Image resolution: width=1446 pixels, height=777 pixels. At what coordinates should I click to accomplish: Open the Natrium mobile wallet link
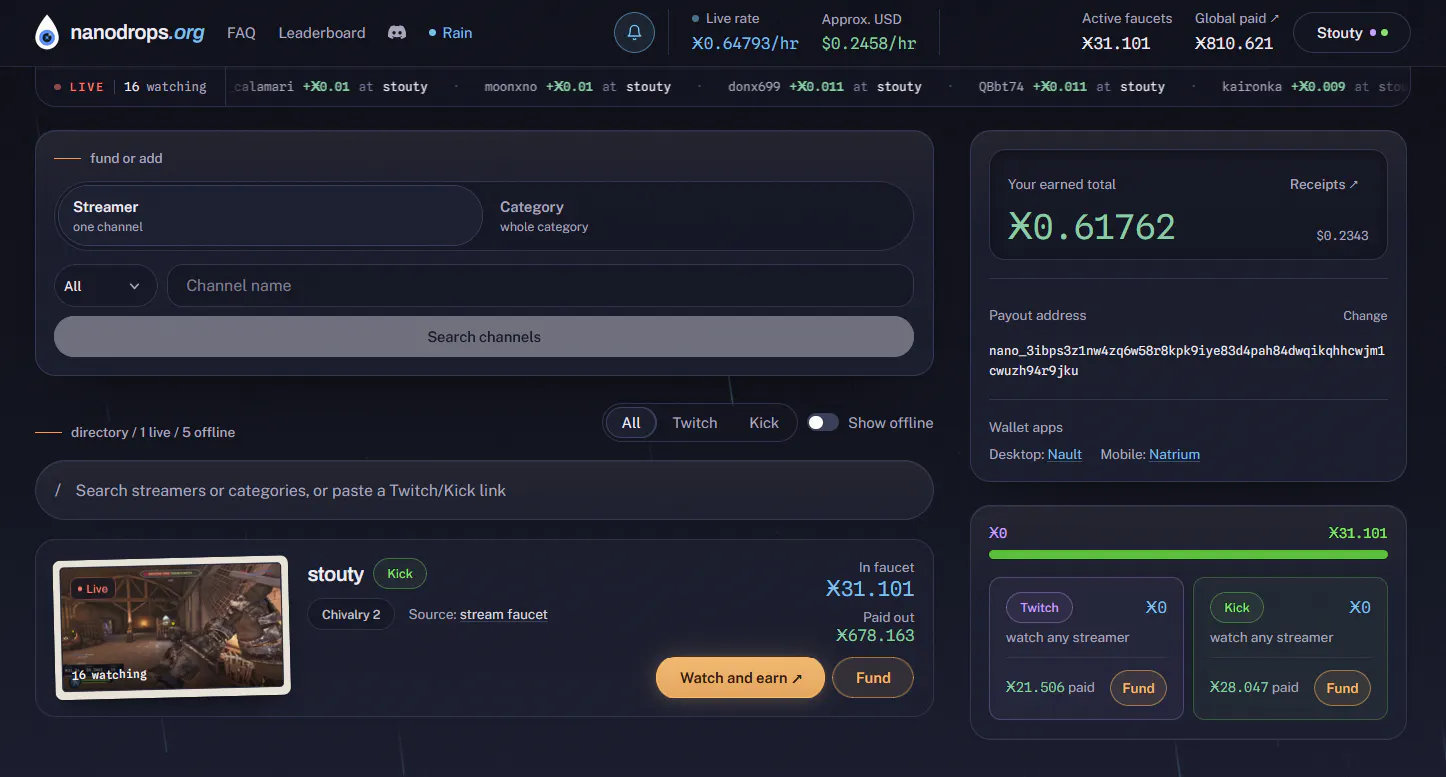coord(1174,454)
